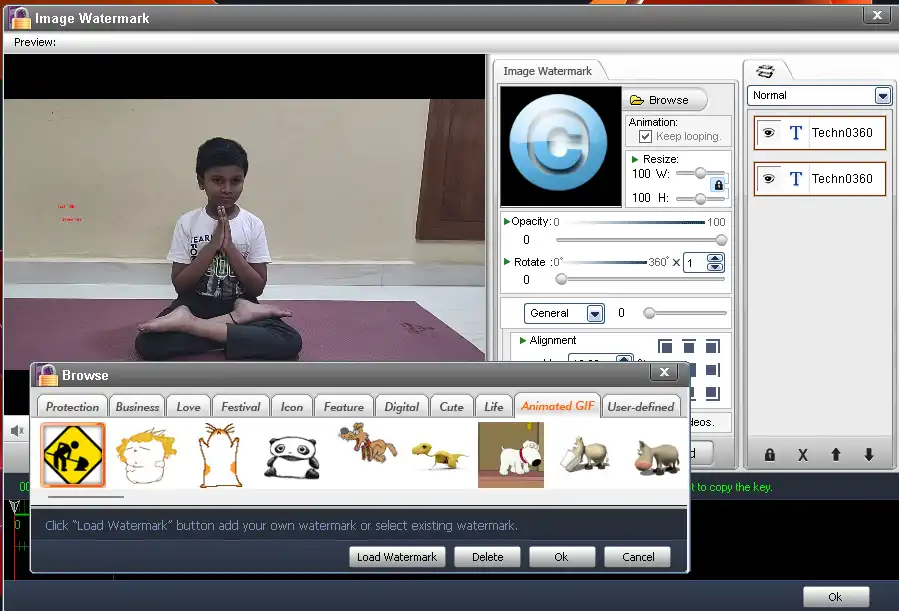
Task: Click the Load Watermark button
Action: pos(396,557)
